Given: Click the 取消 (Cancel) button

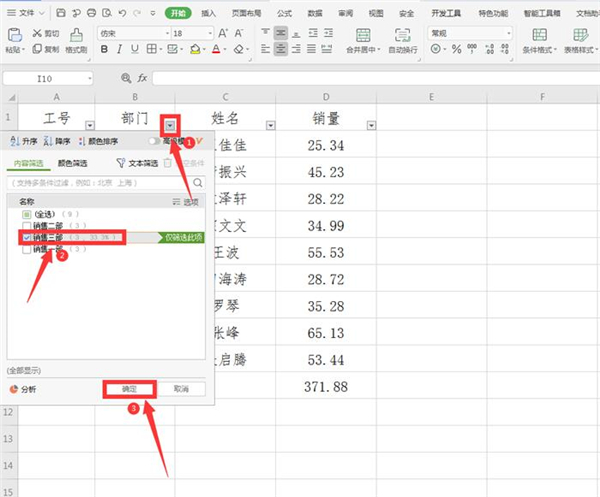Looking at the screenshot, I should [x=181, y=388].
